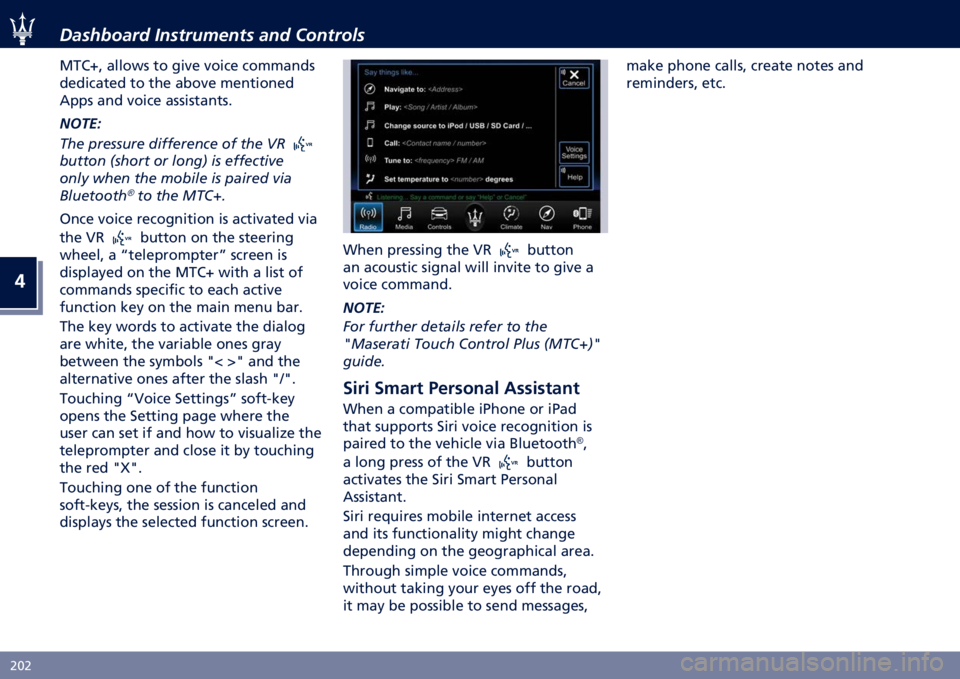This screenshot has height=679, width=960.
Task: Click the 'Say things like...' heading
Action: [391, 72]
